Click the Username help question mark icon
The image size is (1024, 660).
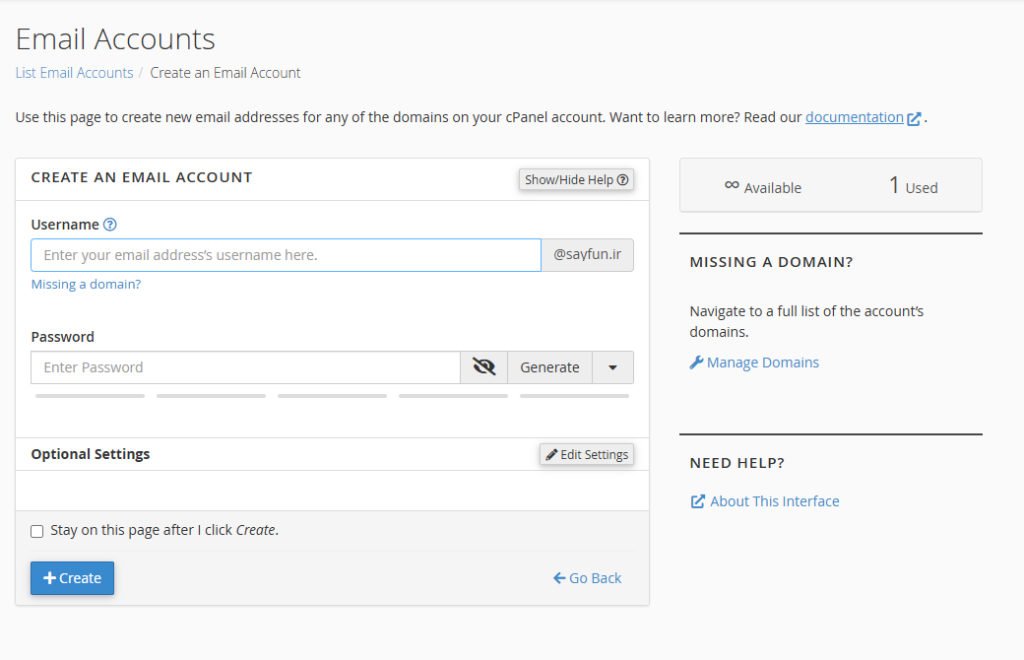click(110, 225)
